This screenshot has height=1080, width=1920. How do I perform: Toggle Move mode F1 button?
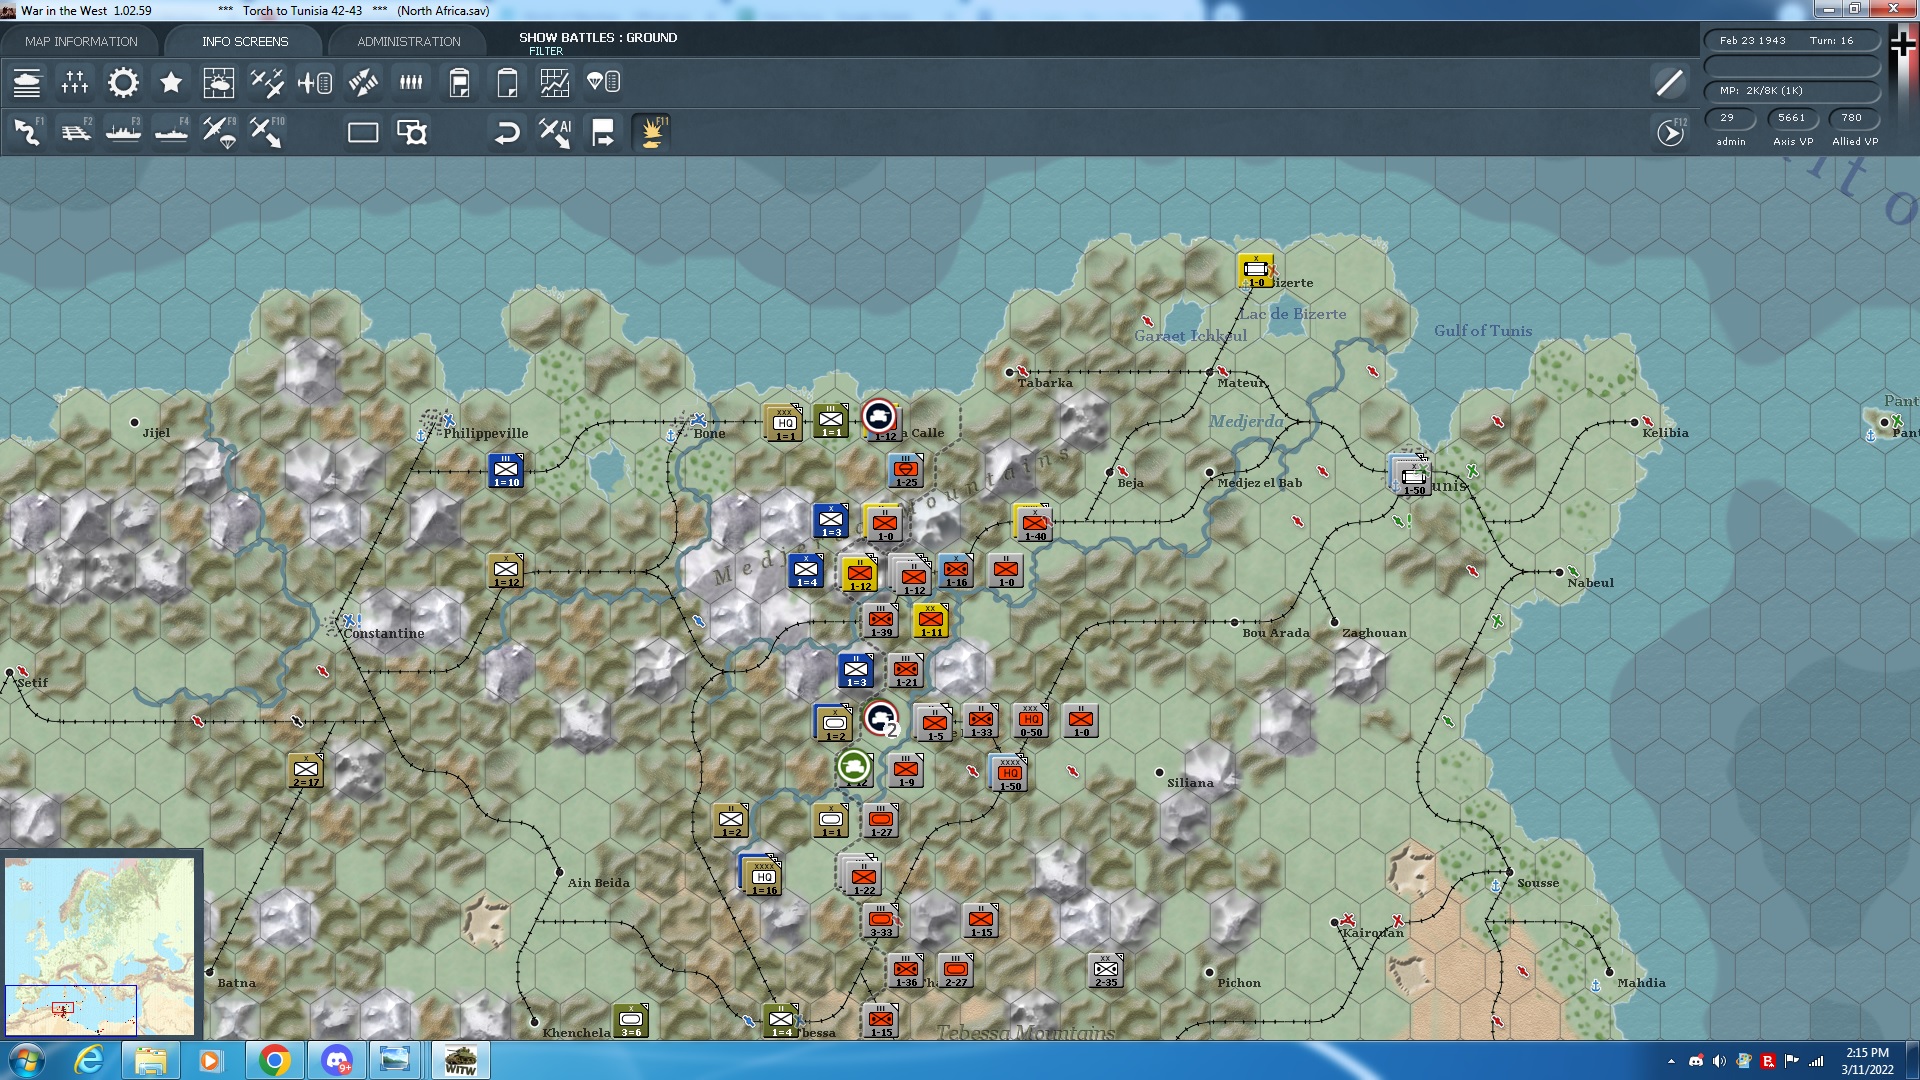coord(27,133)
